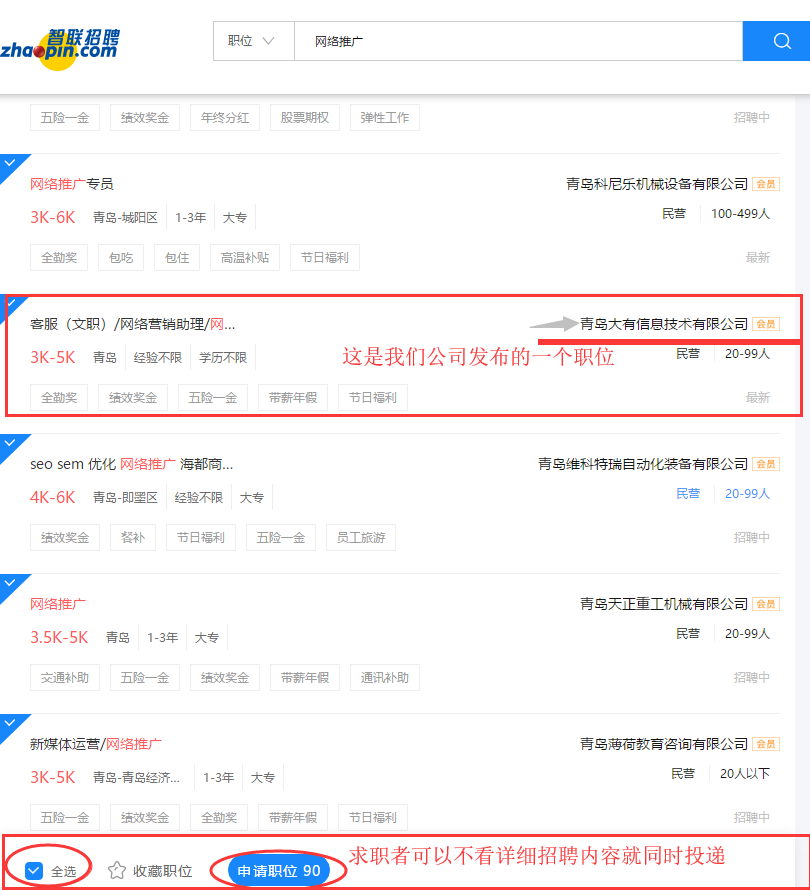Click the 100-499人 company size text

point(740,214)
